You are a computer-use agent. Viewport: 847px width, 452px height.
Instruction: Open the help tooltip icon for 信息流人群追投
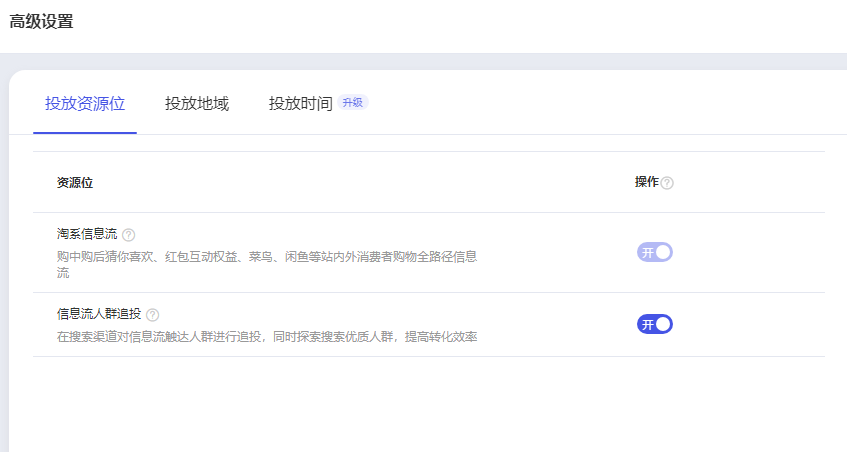(152, 315)
